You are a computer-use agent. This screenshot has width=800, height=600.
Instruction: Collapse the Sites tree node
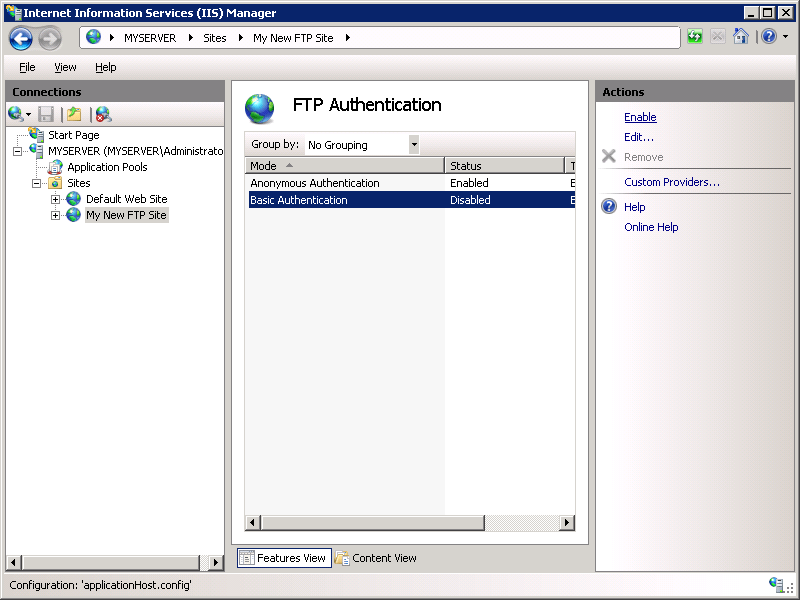[36, 183]
